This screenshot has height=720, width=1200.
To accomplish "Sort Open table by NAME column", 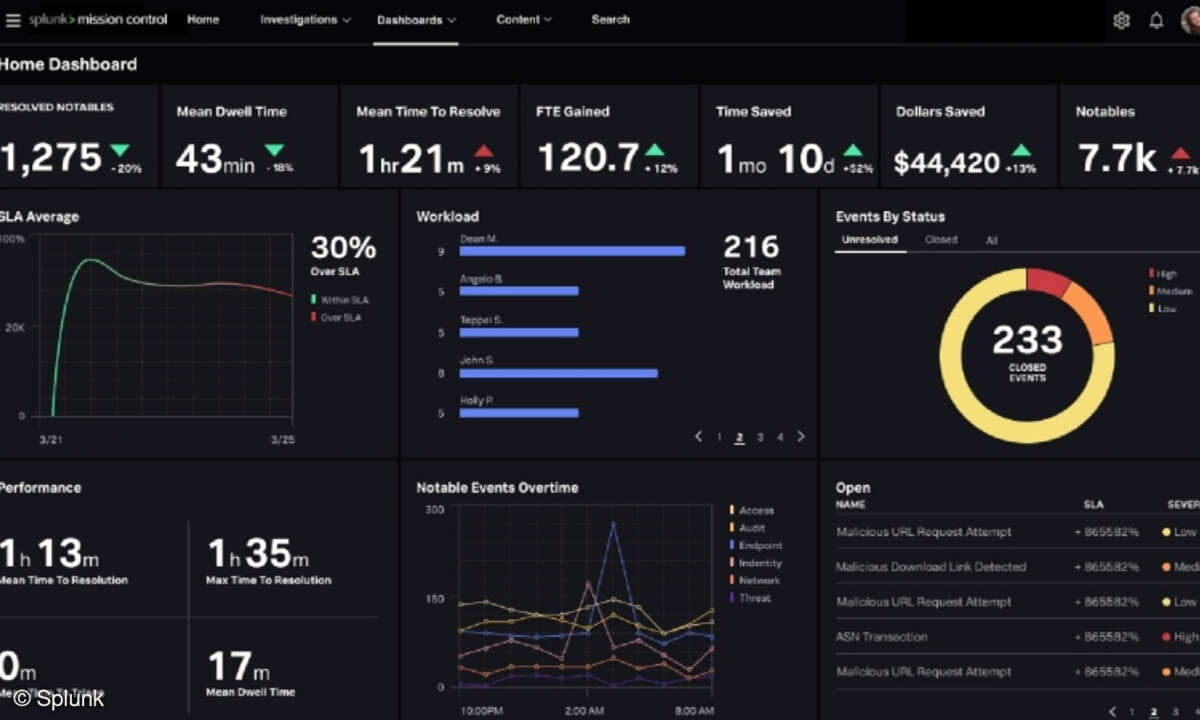I will (x=850, y=505).
